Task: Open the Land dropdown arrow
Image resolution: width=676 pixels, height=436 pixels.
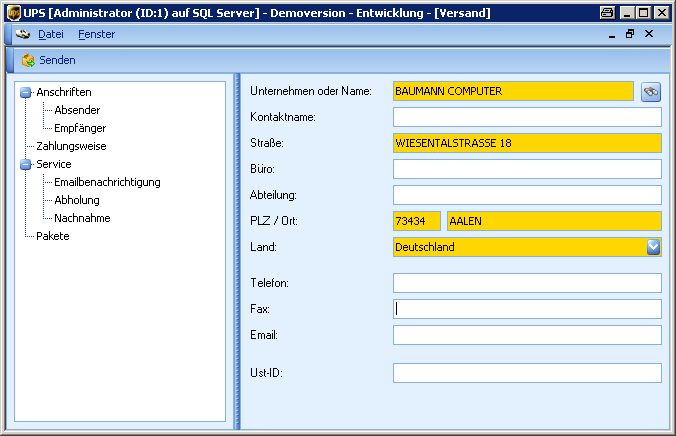Action: (x=653, y=247)
